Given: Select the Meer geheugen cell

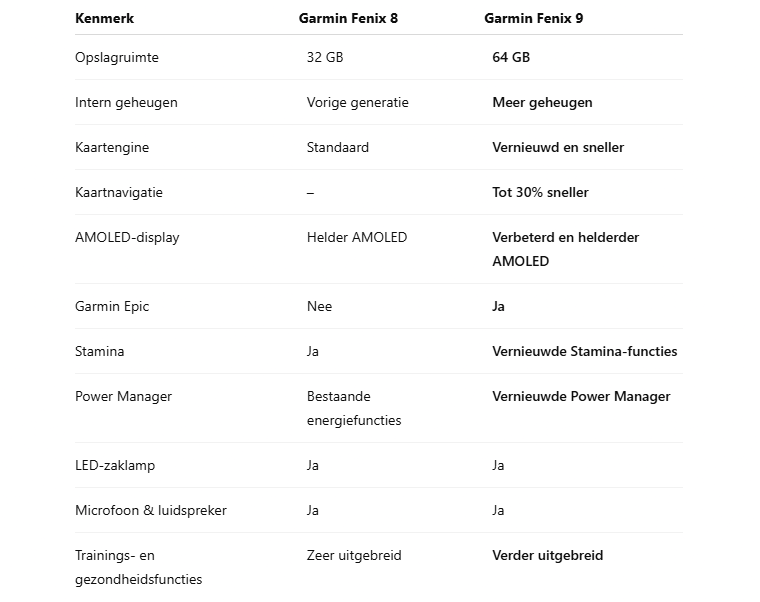Looking at the screenshot, I should tap(542, 102).
